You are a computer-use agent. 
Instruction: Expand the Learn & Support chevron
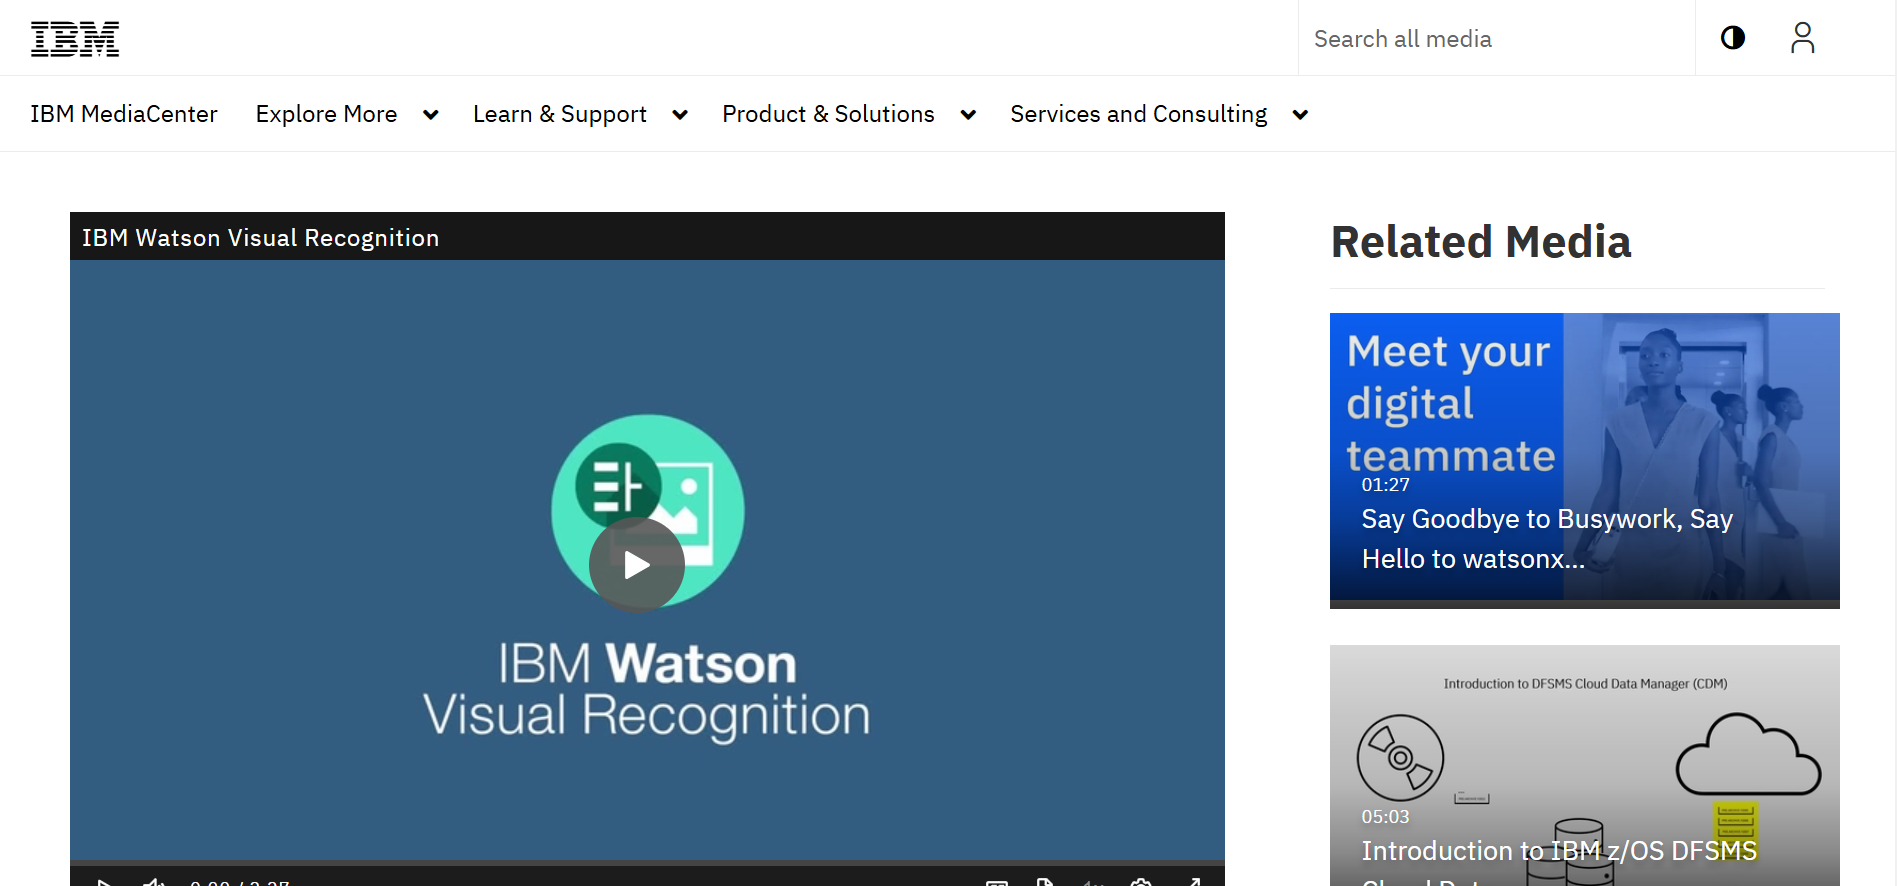point(680,115)
